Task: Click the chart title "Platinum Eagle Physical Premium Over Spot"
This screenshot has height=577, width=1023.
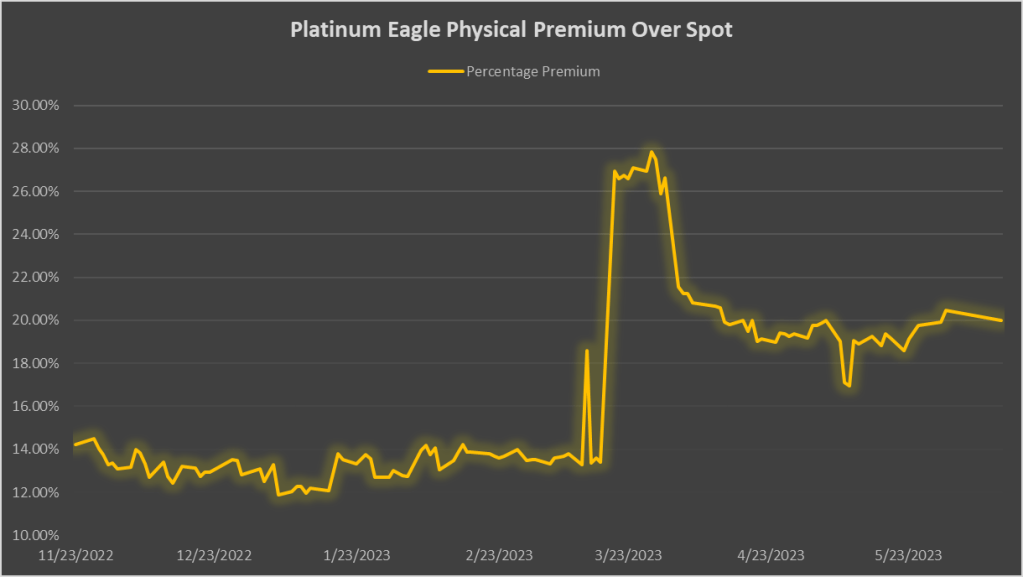Action: click(x=511, y=30)
